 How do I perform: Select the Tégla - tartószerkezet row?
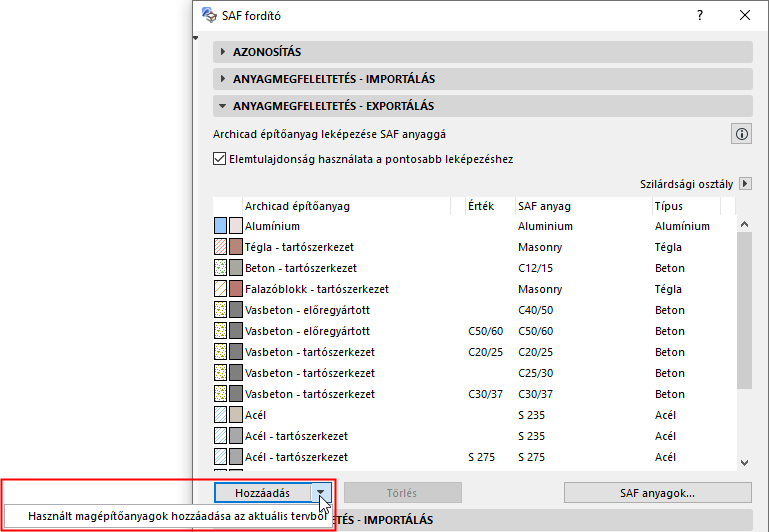(x=475, y=247)
